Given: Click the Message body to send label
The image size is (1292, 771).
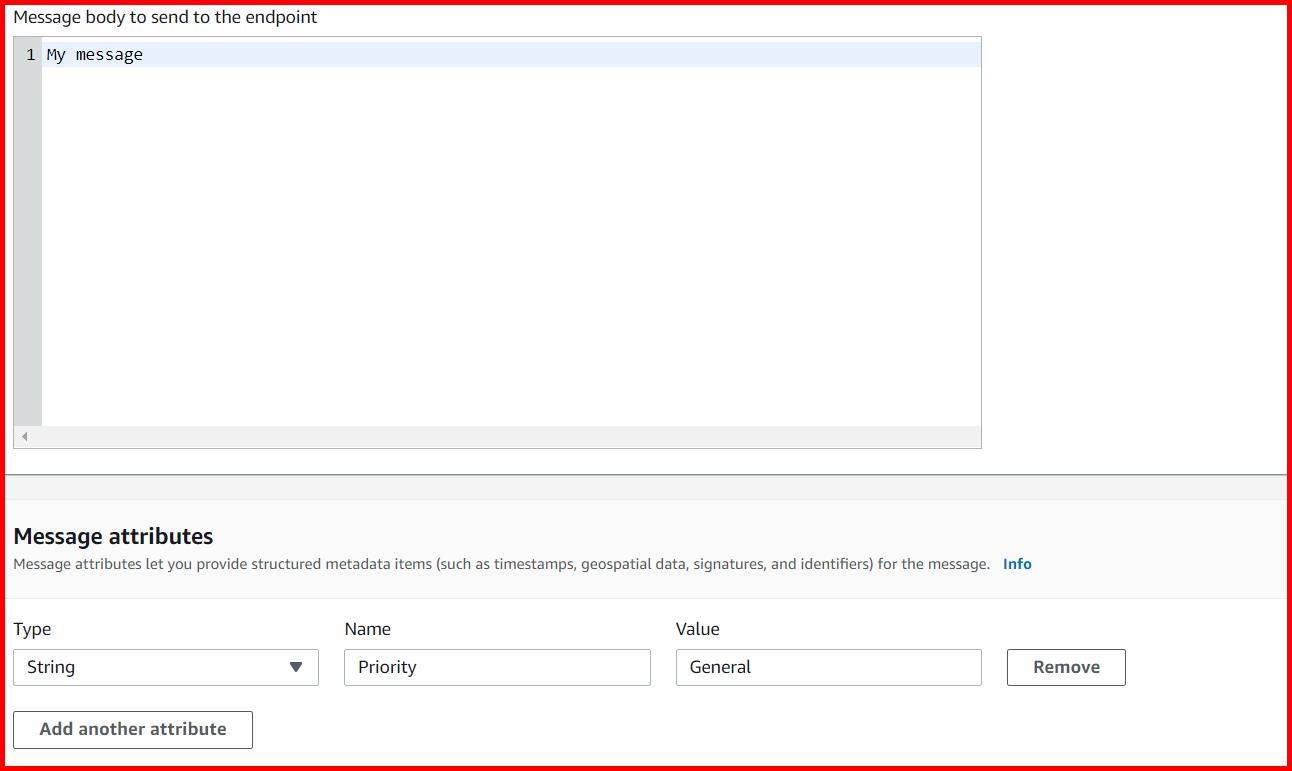Looking at the screenshot, I should [x=164, y=17].
